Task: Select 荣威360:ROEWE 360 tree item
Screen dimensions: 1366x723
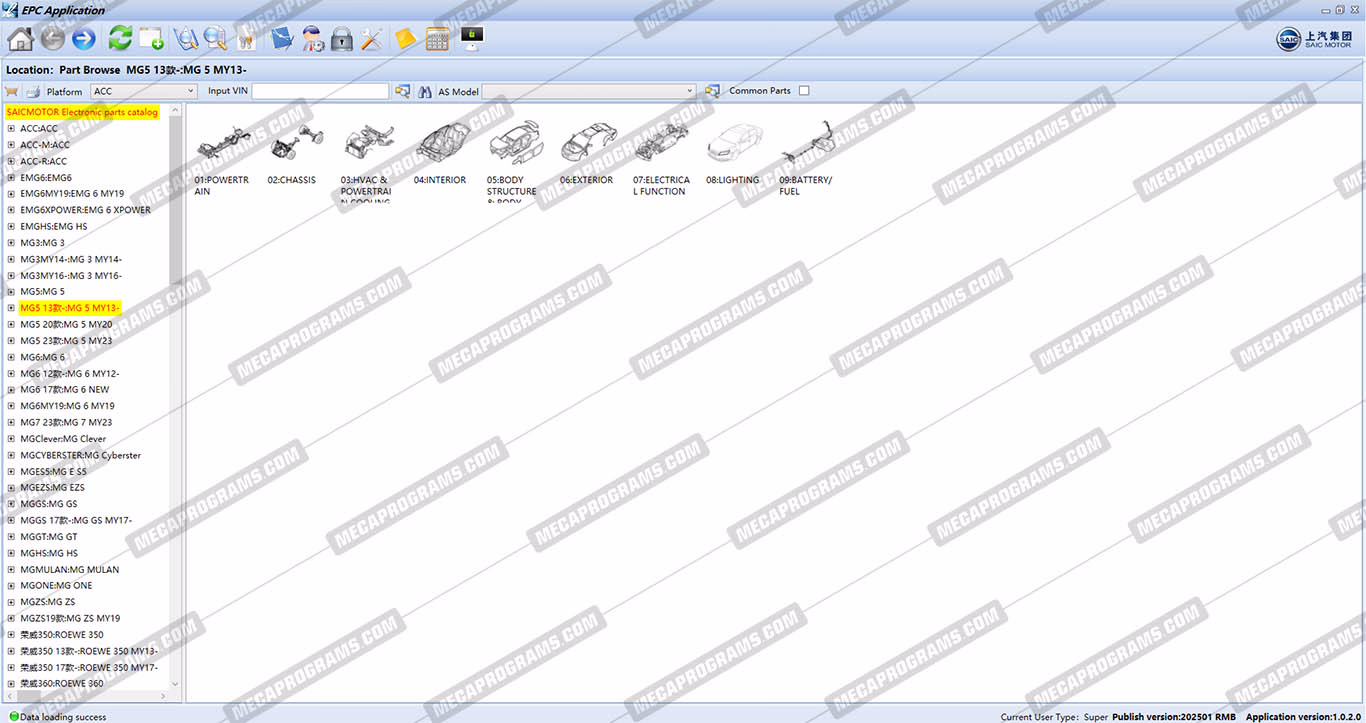Action: (x=62, y=684)
